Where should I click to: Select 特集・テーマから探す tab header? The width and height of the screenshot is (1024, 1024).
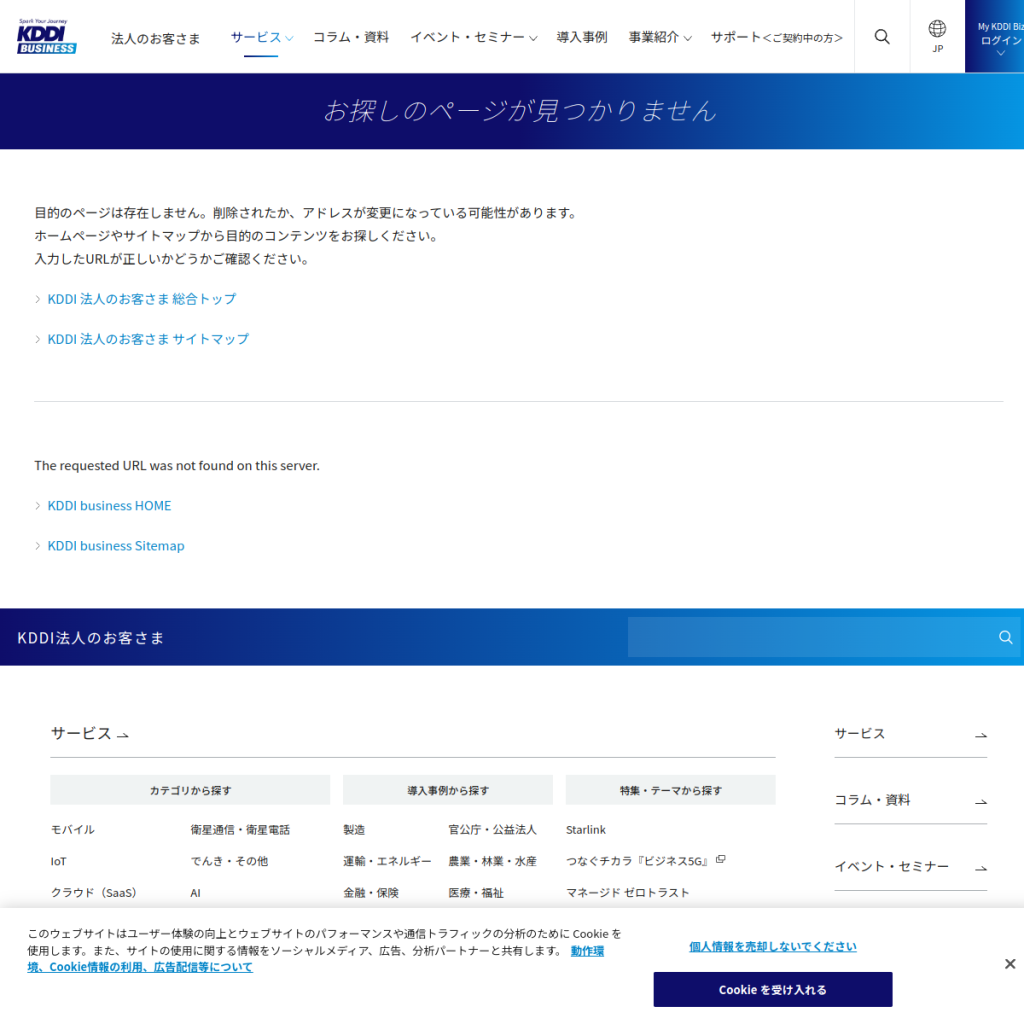point(671,790)
